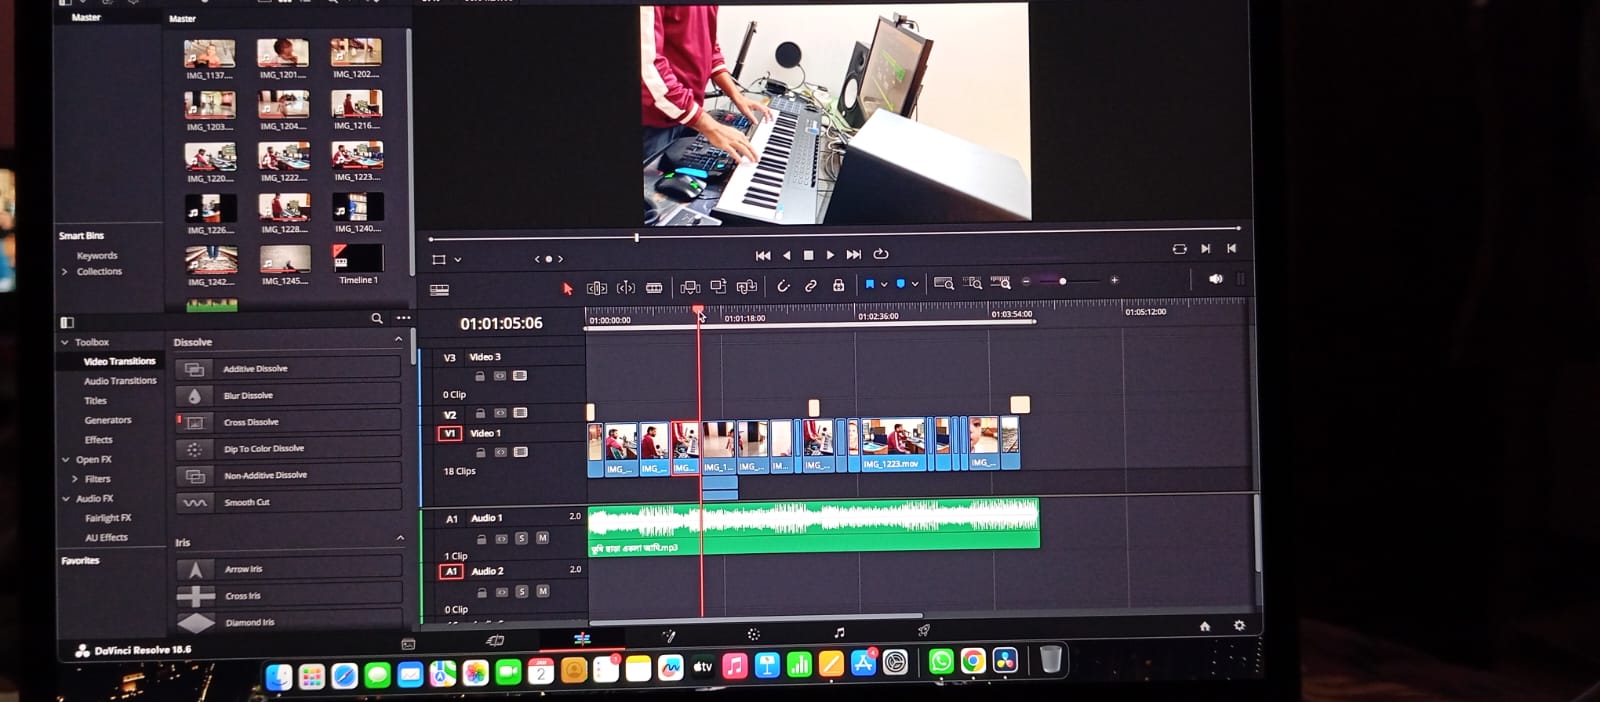Activate the Dynamic Trim mode tool
This screenshot has width=1600, height=702.
[626, 288]
